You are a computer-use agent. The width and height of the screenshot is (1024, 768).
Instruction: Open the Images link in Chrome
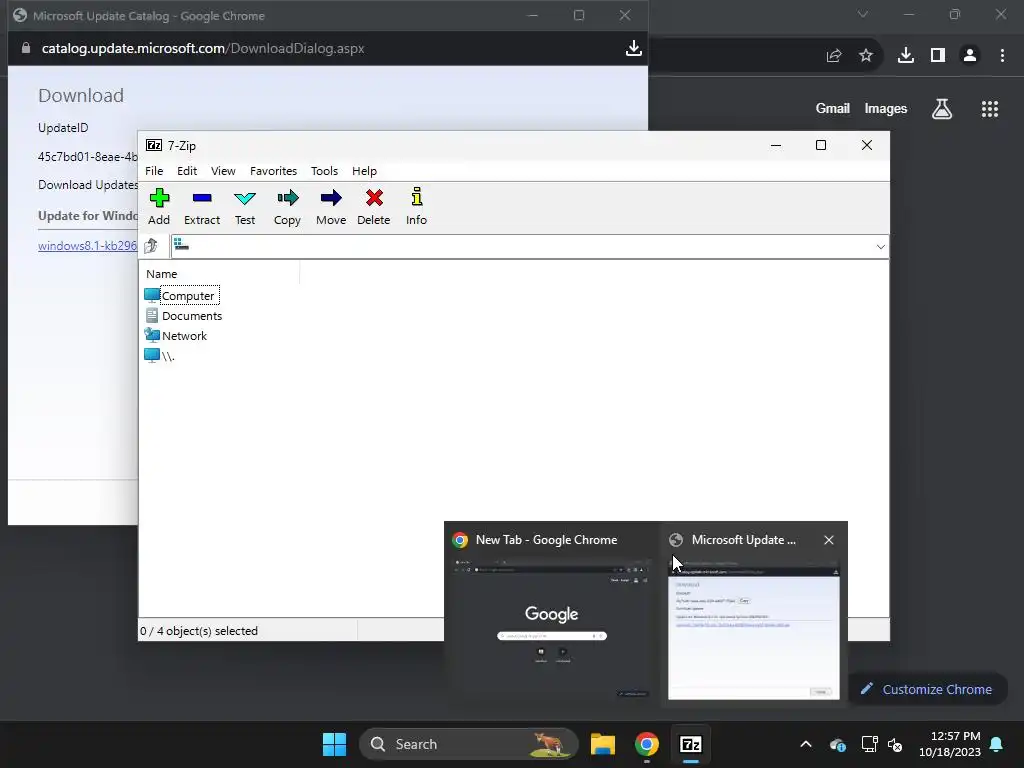coord(886,108)
